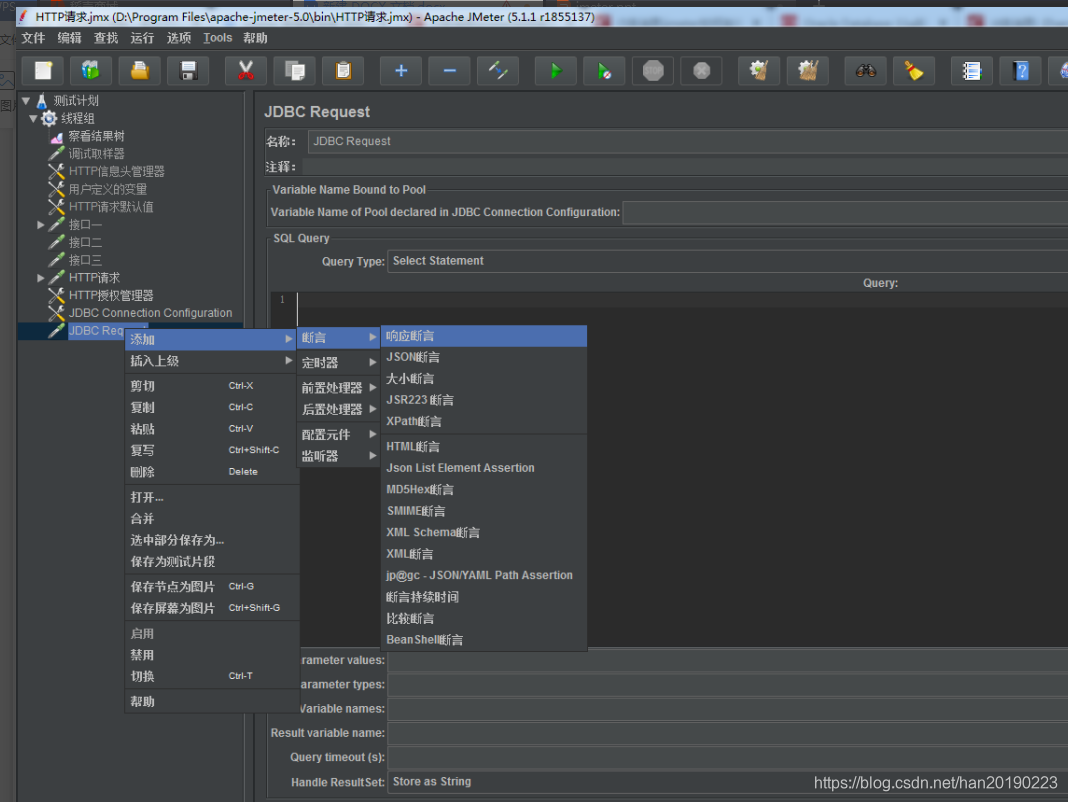The image size is (1068, 802).
Task: Open the Tools menu
Action: pyautogui.click(x=217, y=38)
